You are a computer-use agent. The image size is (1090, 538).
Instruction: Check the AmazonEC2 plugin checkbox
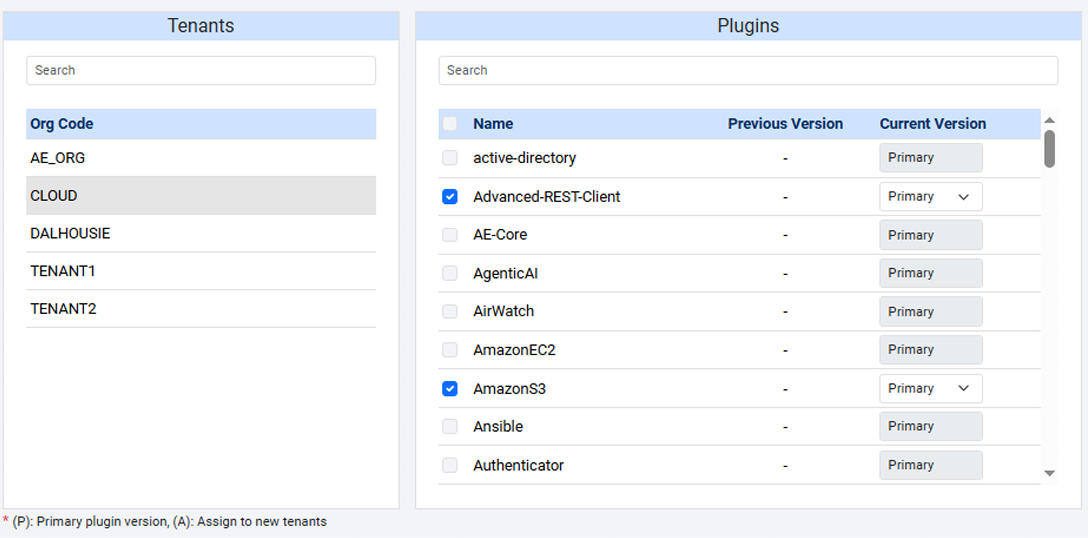pyautogui.click(x=450, y=350)
